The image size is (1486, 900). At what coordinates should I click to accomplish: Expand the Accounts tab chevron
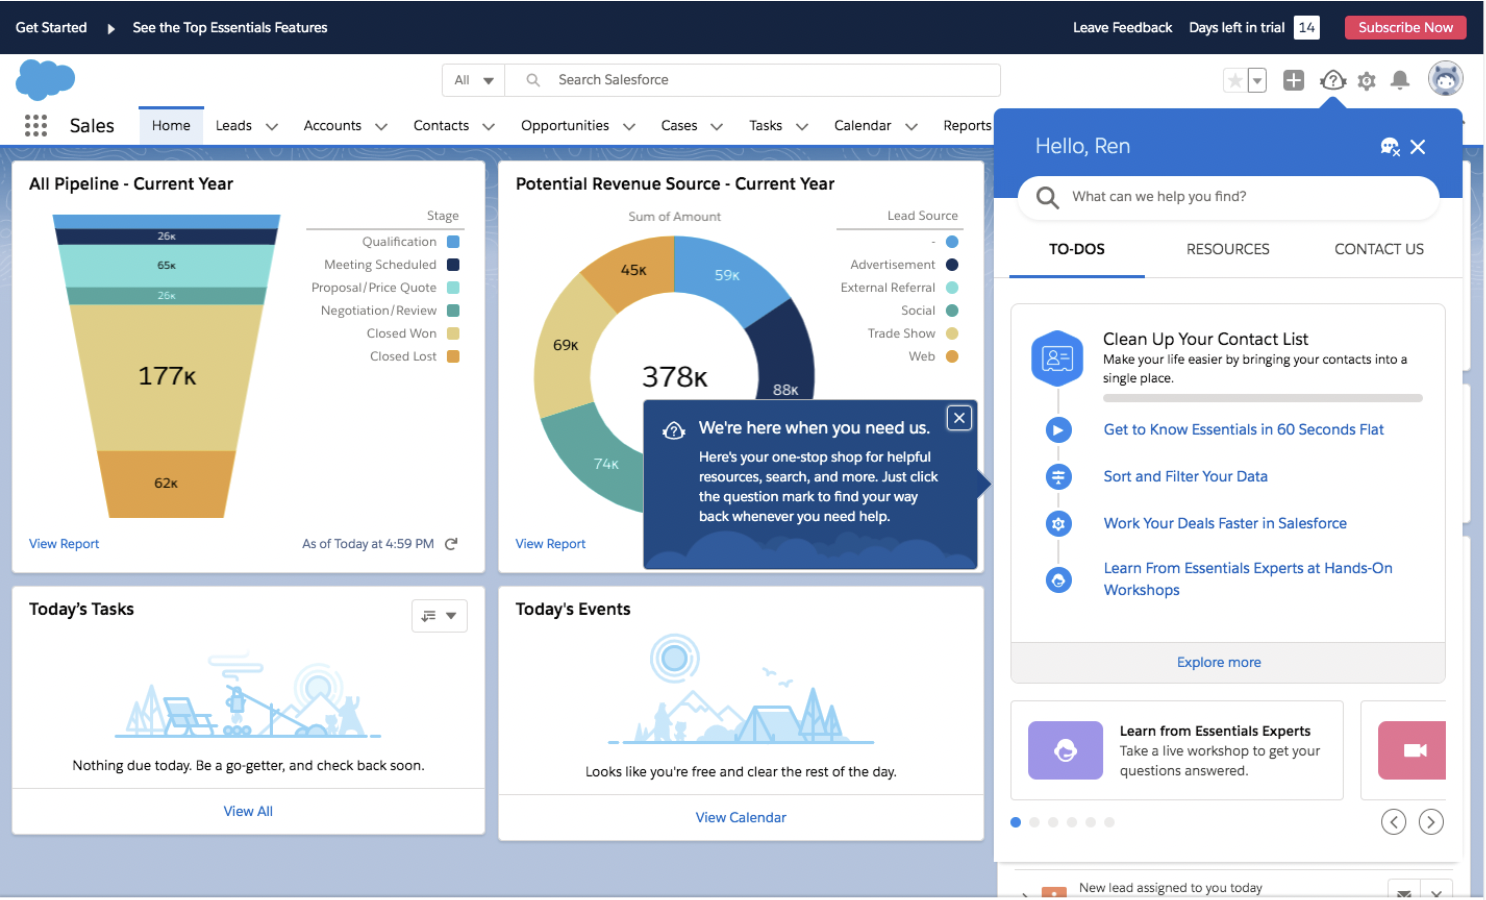[381, 126]
